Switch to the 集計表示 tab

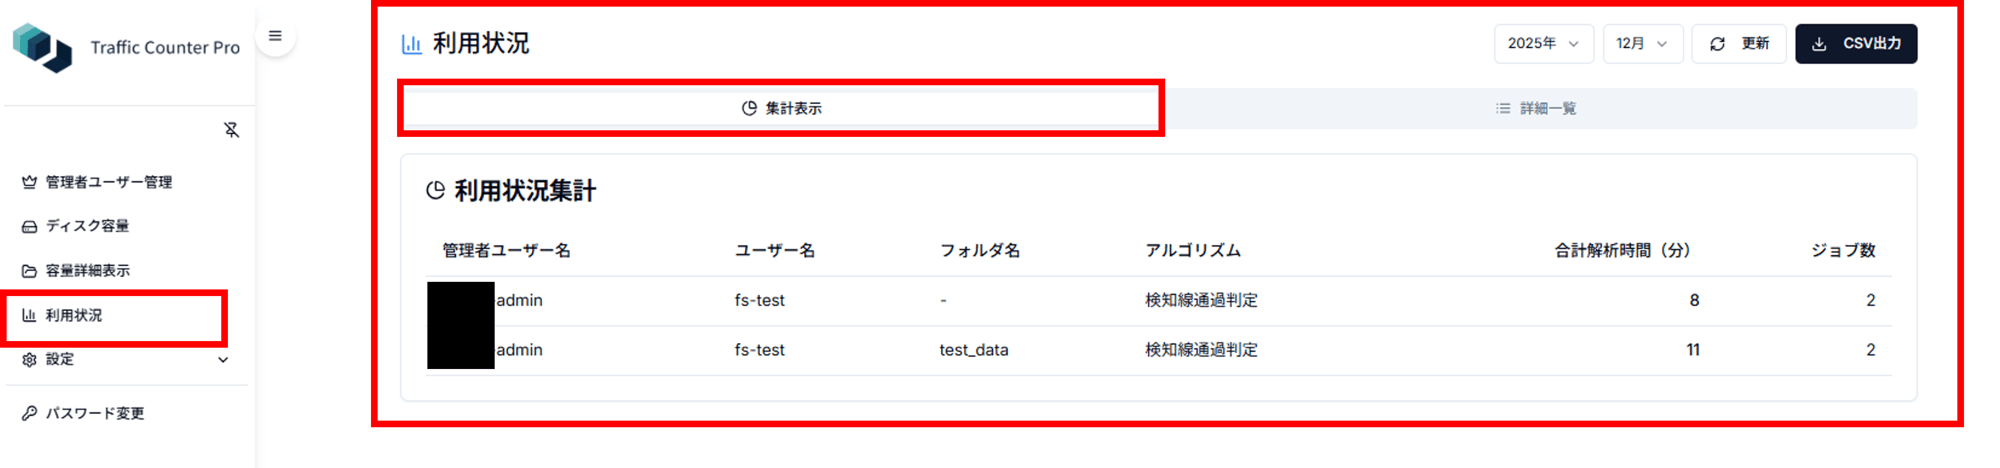782,108
